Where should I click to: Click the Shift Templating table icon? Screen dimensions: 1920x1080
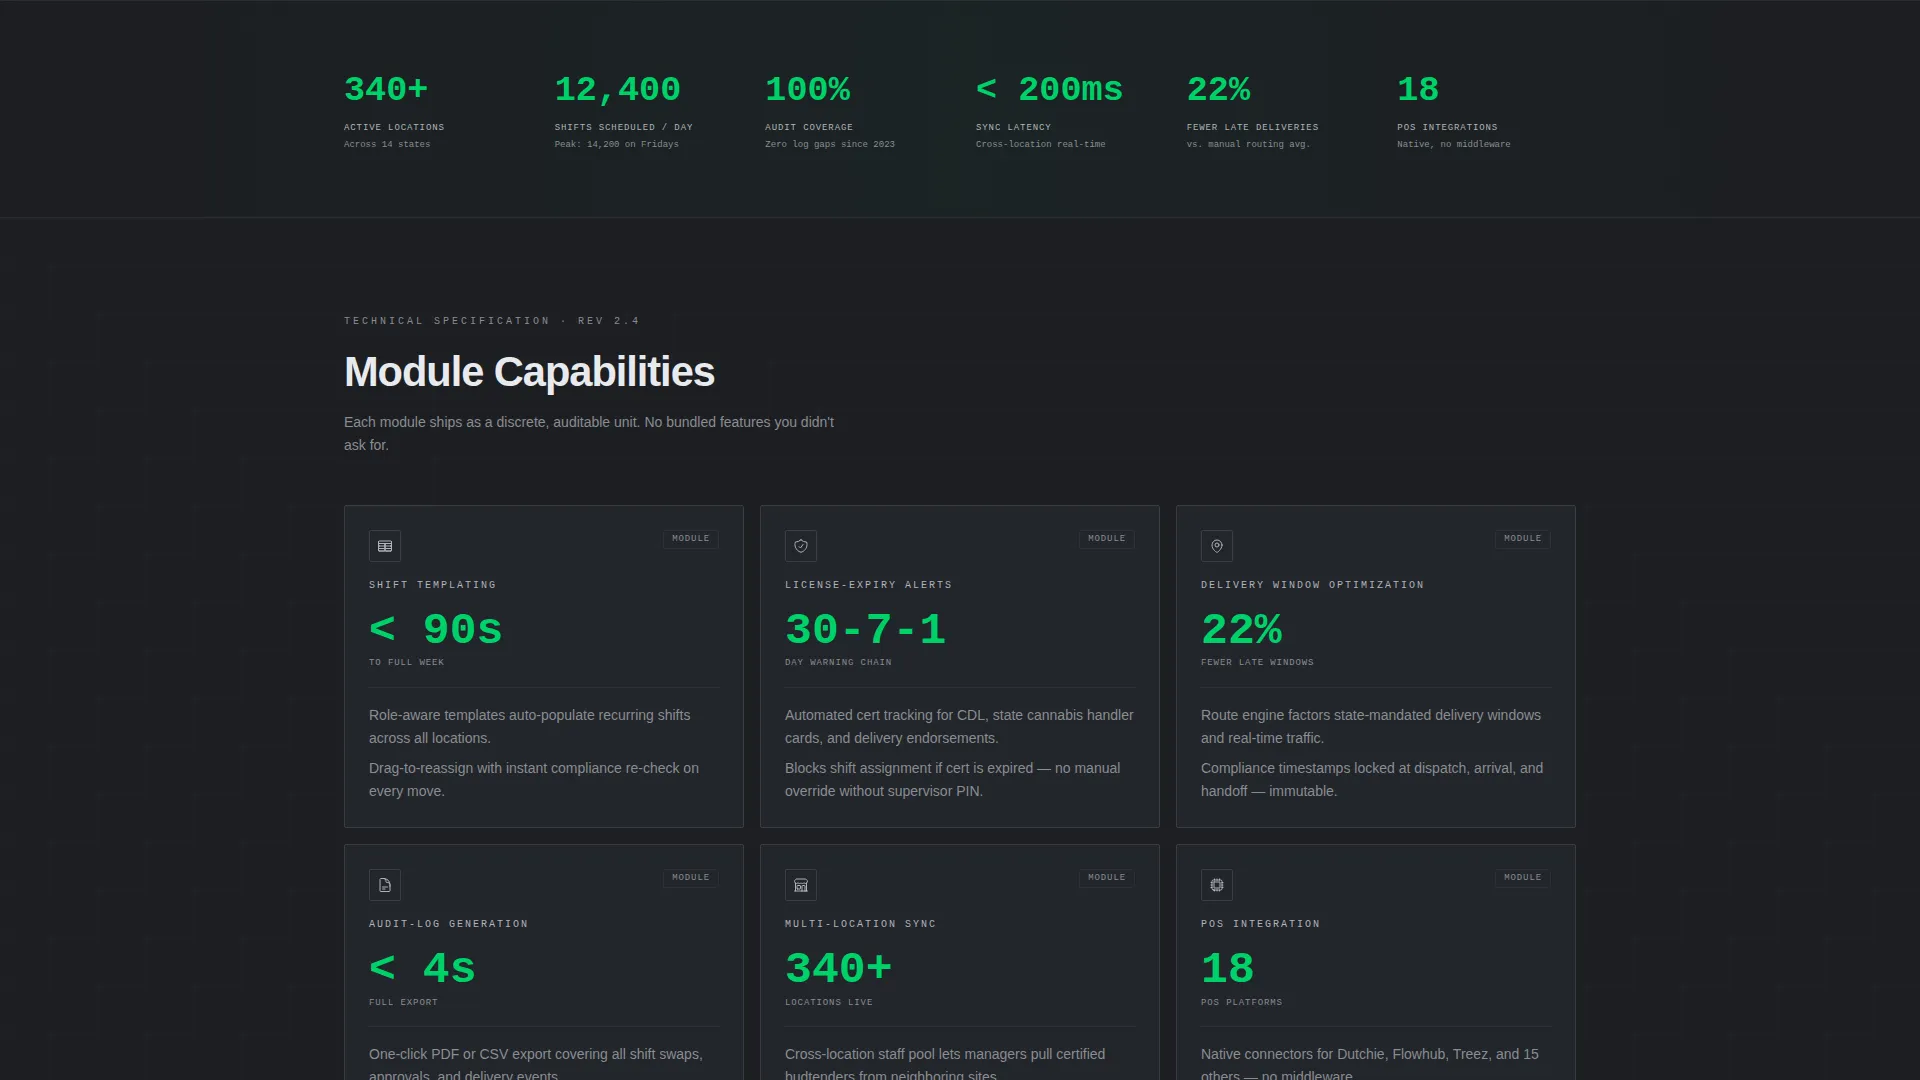tap(385, 546)
